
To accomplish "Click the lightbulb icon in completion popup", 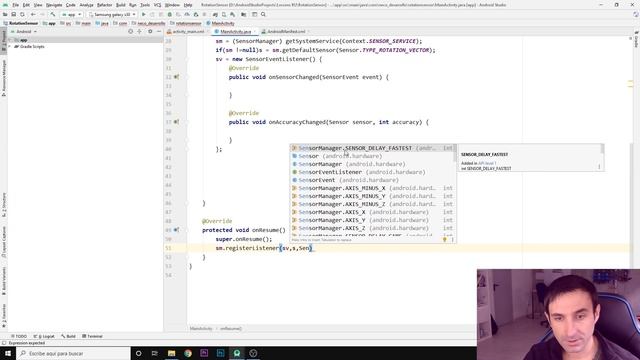I will [x=445, y=240].
